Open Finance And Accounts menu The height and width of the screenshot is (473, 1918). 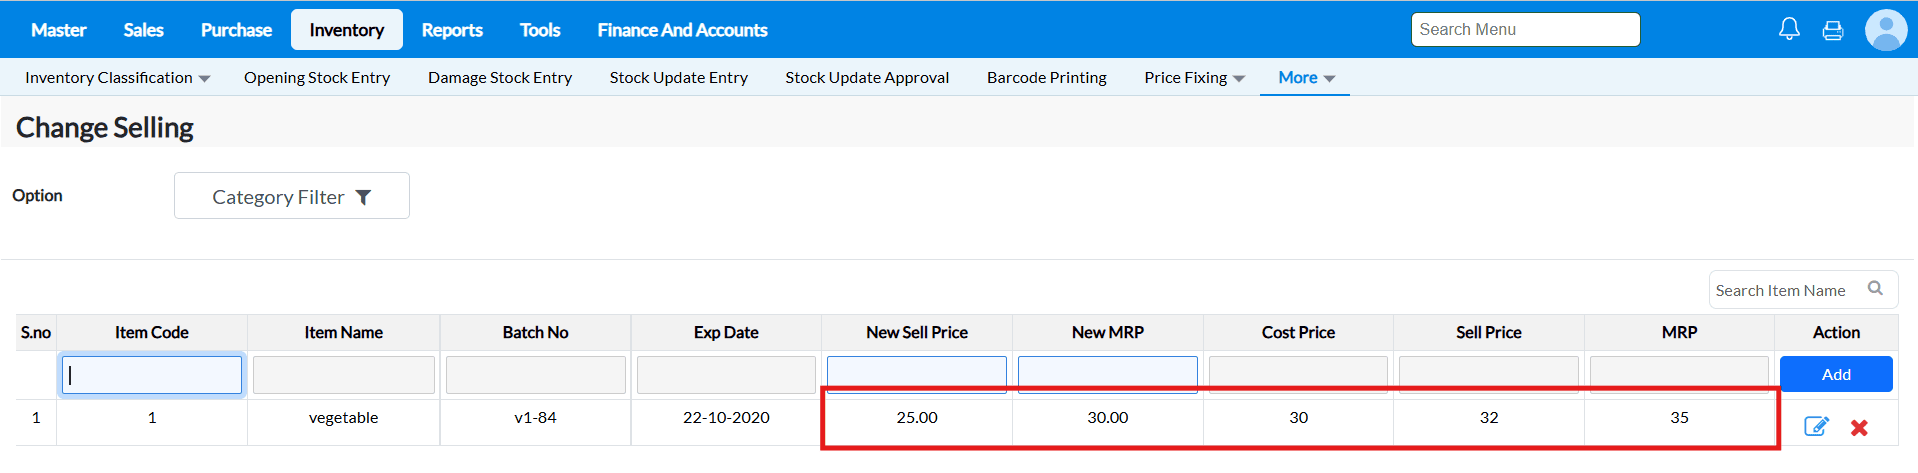click(x=682, y=30)
